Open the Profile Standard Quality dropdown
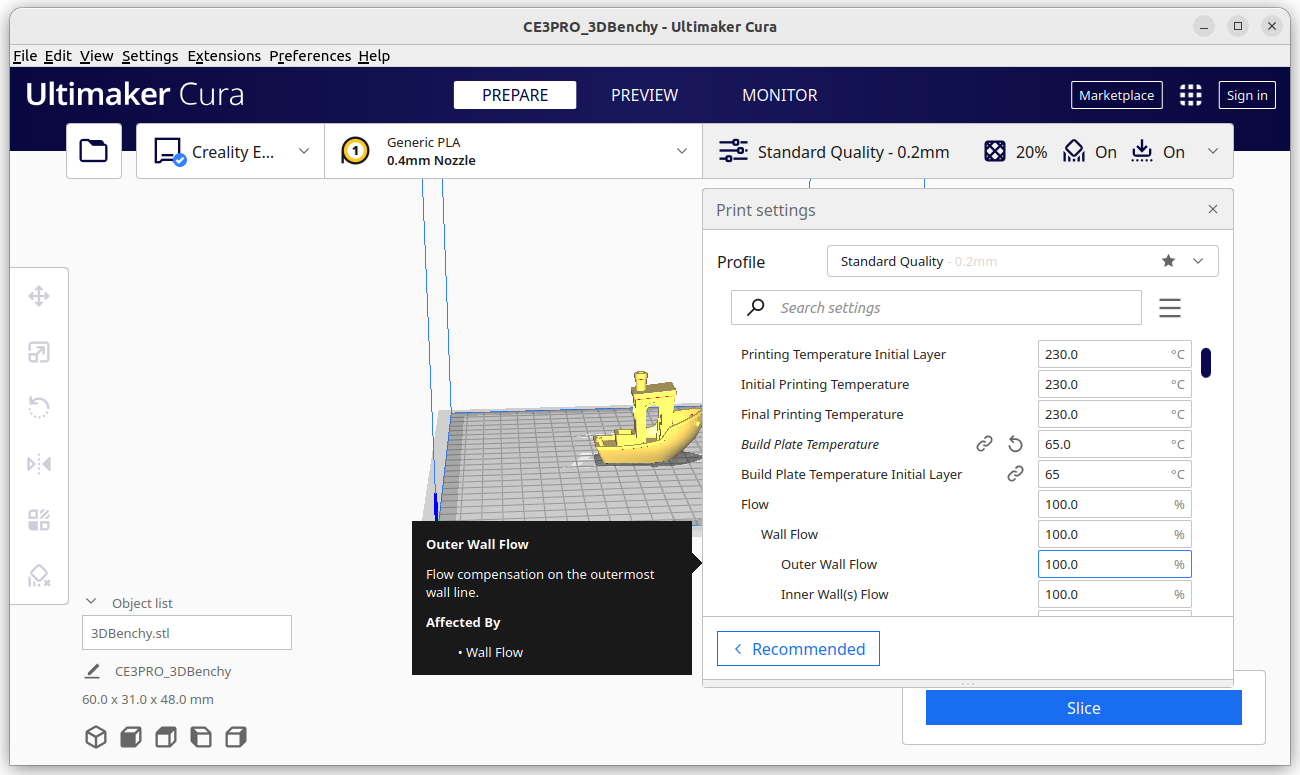 [x=1022, y=261]
